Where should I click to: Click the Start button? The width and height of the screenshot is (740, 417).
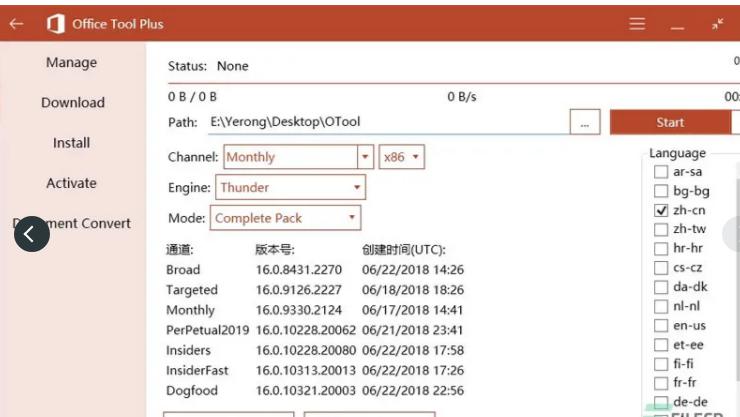[x=670, y=122]
